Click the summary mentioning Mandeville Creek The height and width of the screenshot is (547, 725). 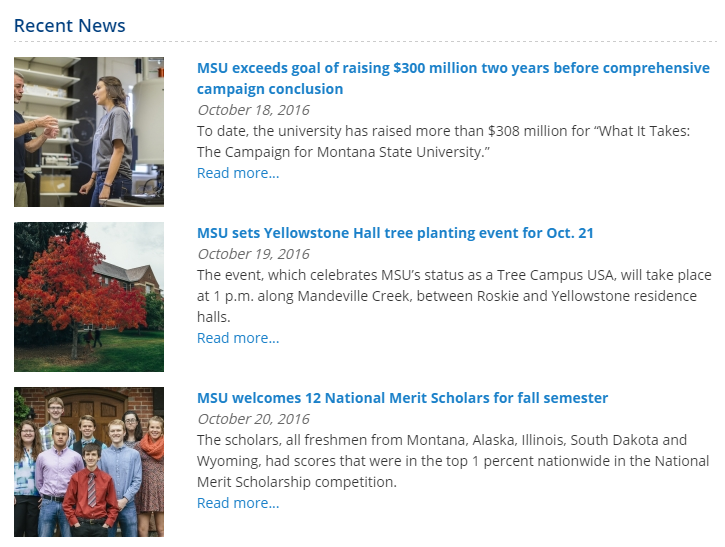(454, 296)
